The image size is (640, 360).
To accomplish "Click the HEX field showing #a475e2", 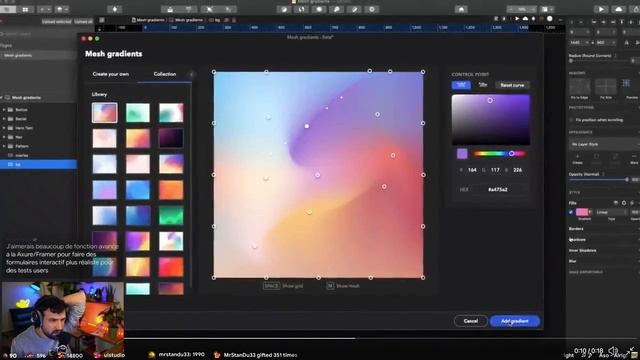I will (498, 189).
